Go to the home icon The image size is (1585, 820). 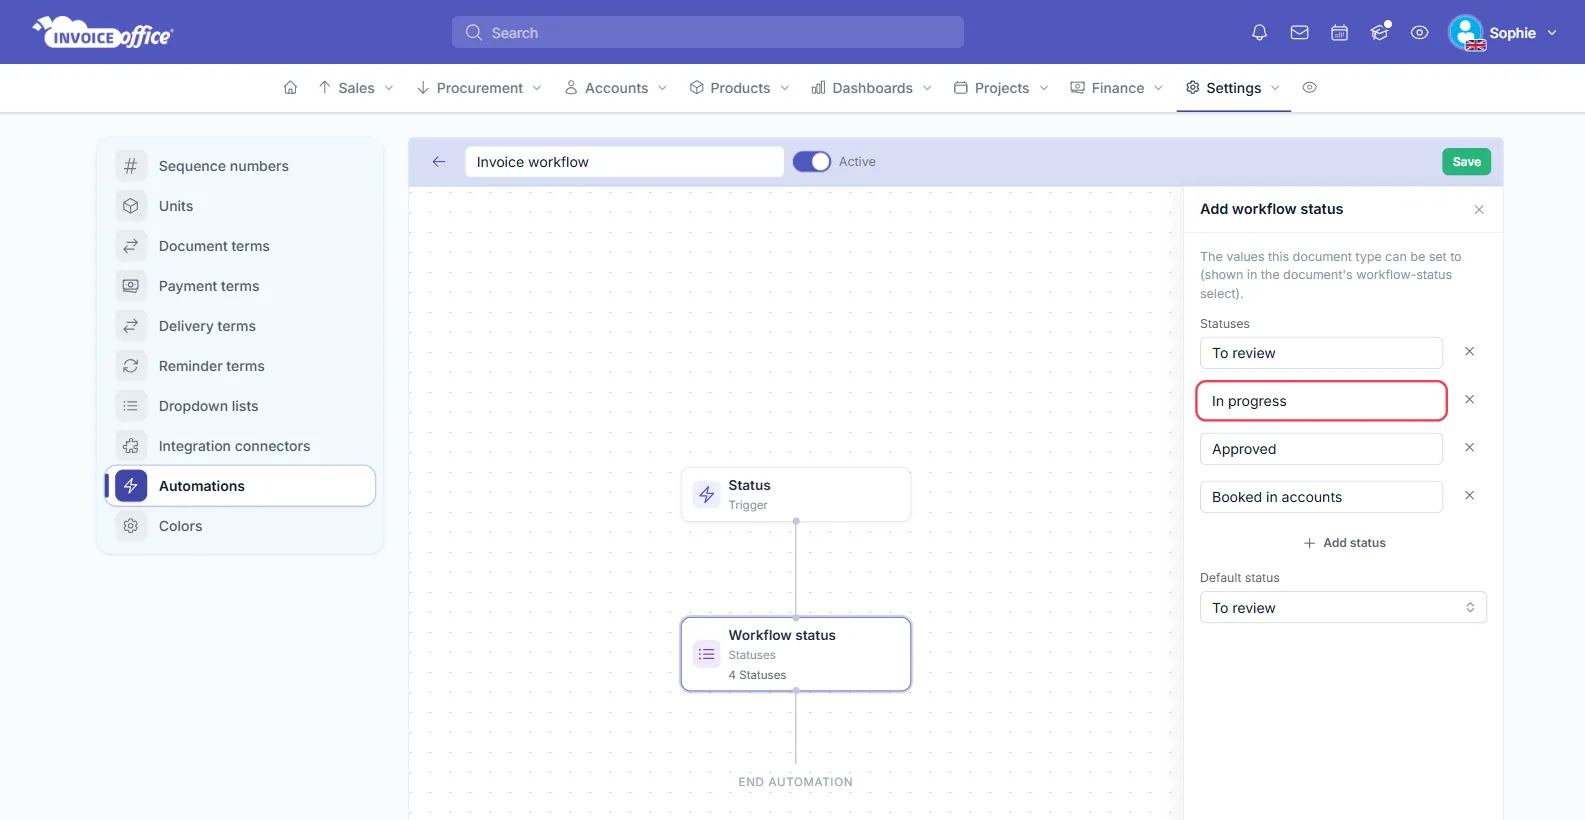290,88
